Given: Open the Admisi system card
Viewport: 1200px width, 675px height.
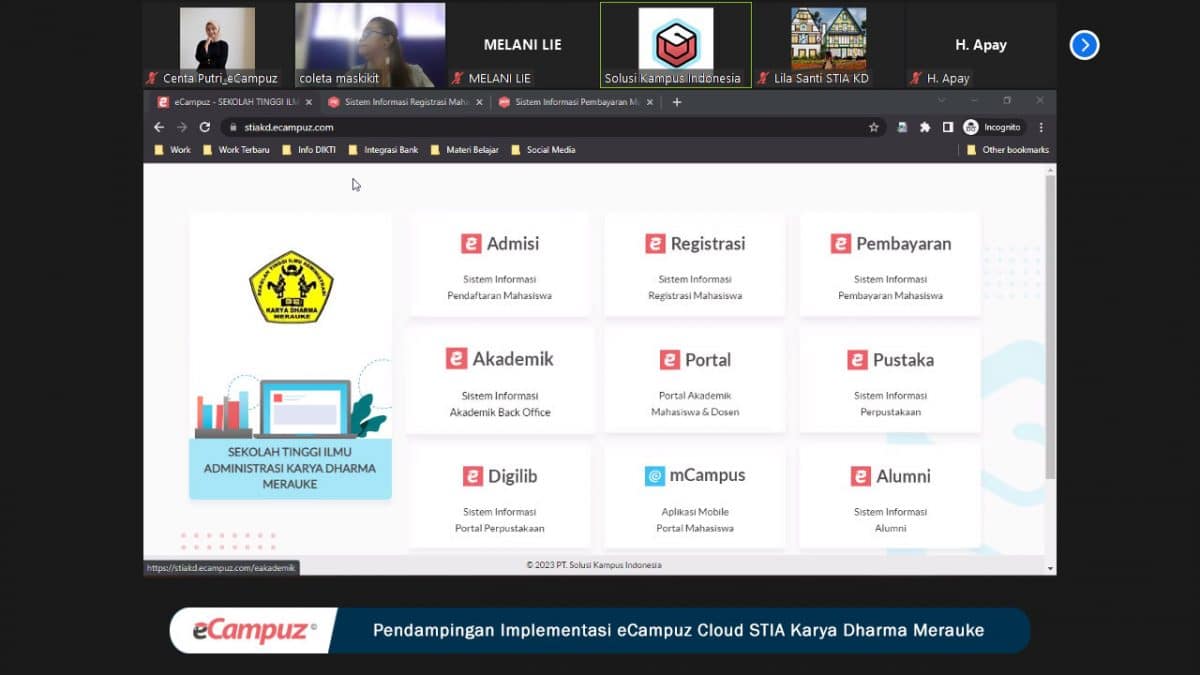Looking at the screenshot, I should point(499,264).
